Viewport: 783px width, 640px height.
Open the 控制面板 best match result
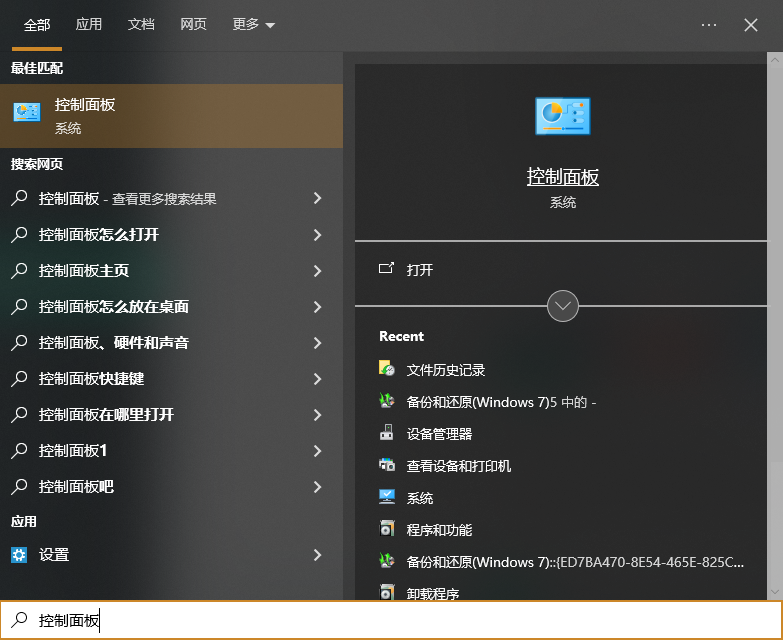(171, 116)
